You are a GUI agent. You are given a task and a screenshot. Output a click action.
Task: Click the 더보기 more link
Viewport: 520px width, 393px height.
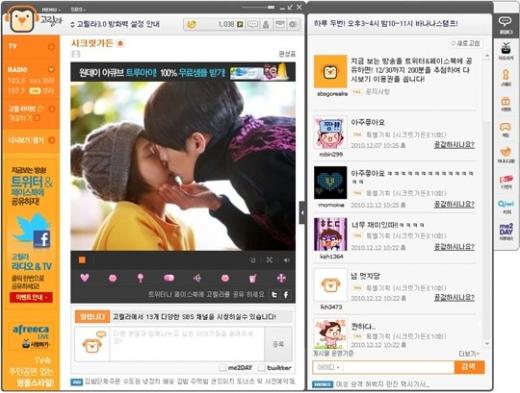[469, 354]
